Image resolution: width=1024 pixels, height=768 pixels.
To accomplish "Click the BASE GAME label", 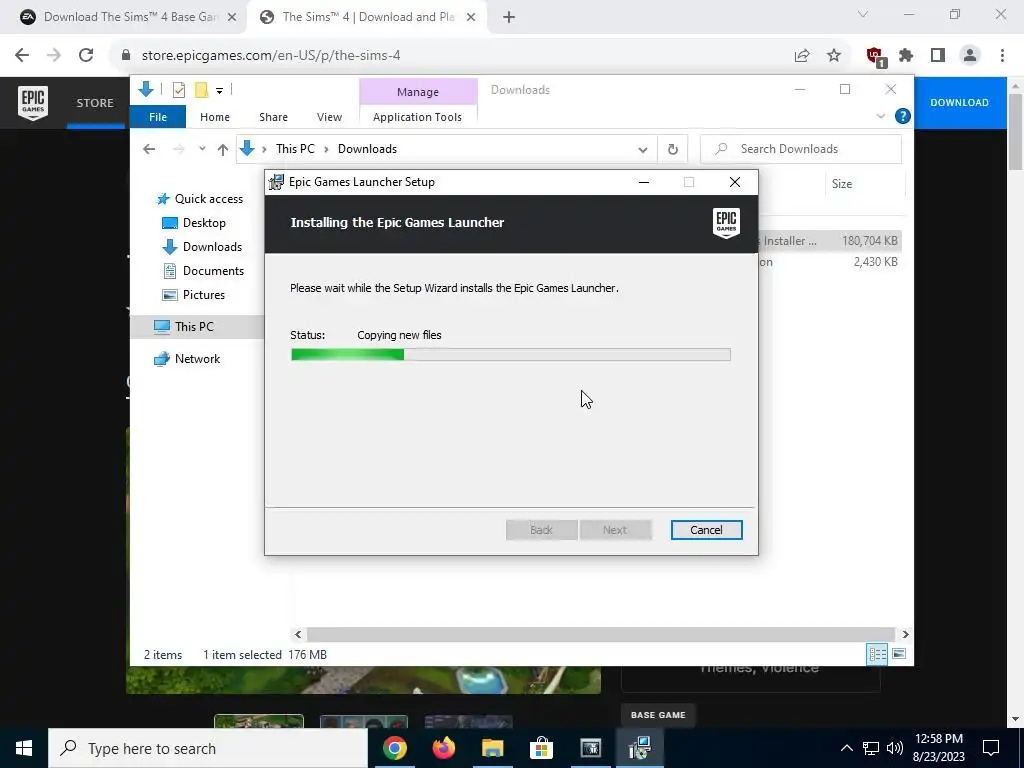I will [x=658, y=715].
